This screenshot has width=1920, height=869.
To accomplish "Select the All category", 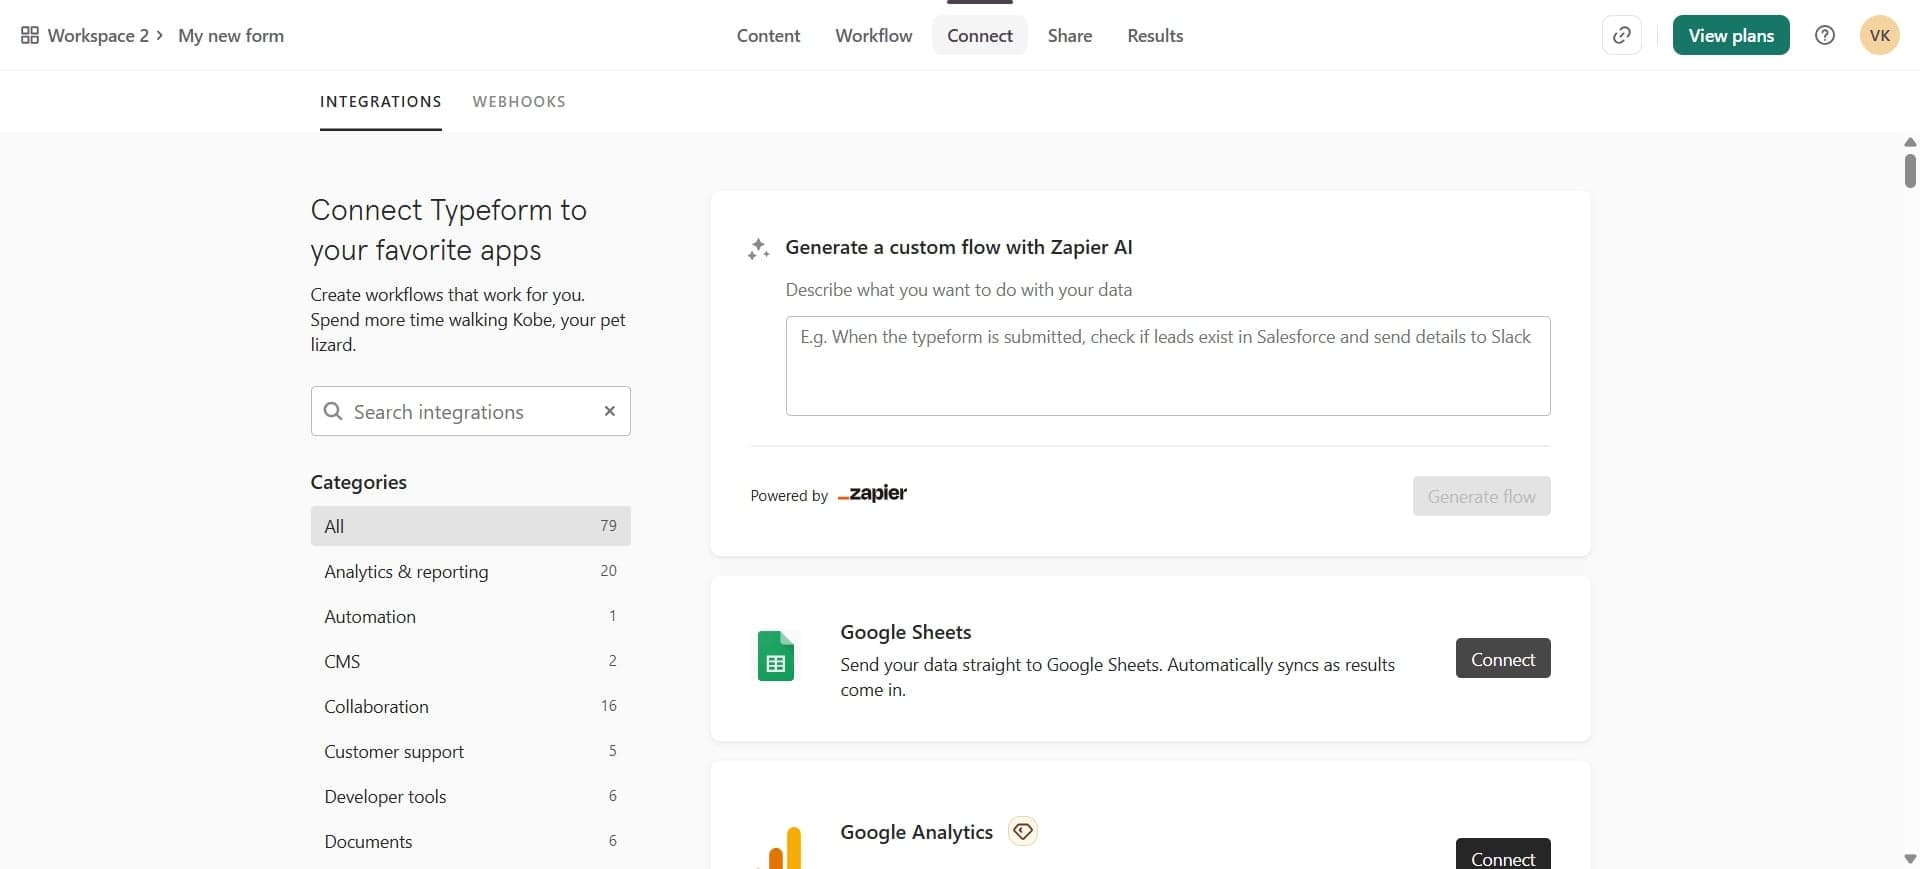I will coord(471,526).
